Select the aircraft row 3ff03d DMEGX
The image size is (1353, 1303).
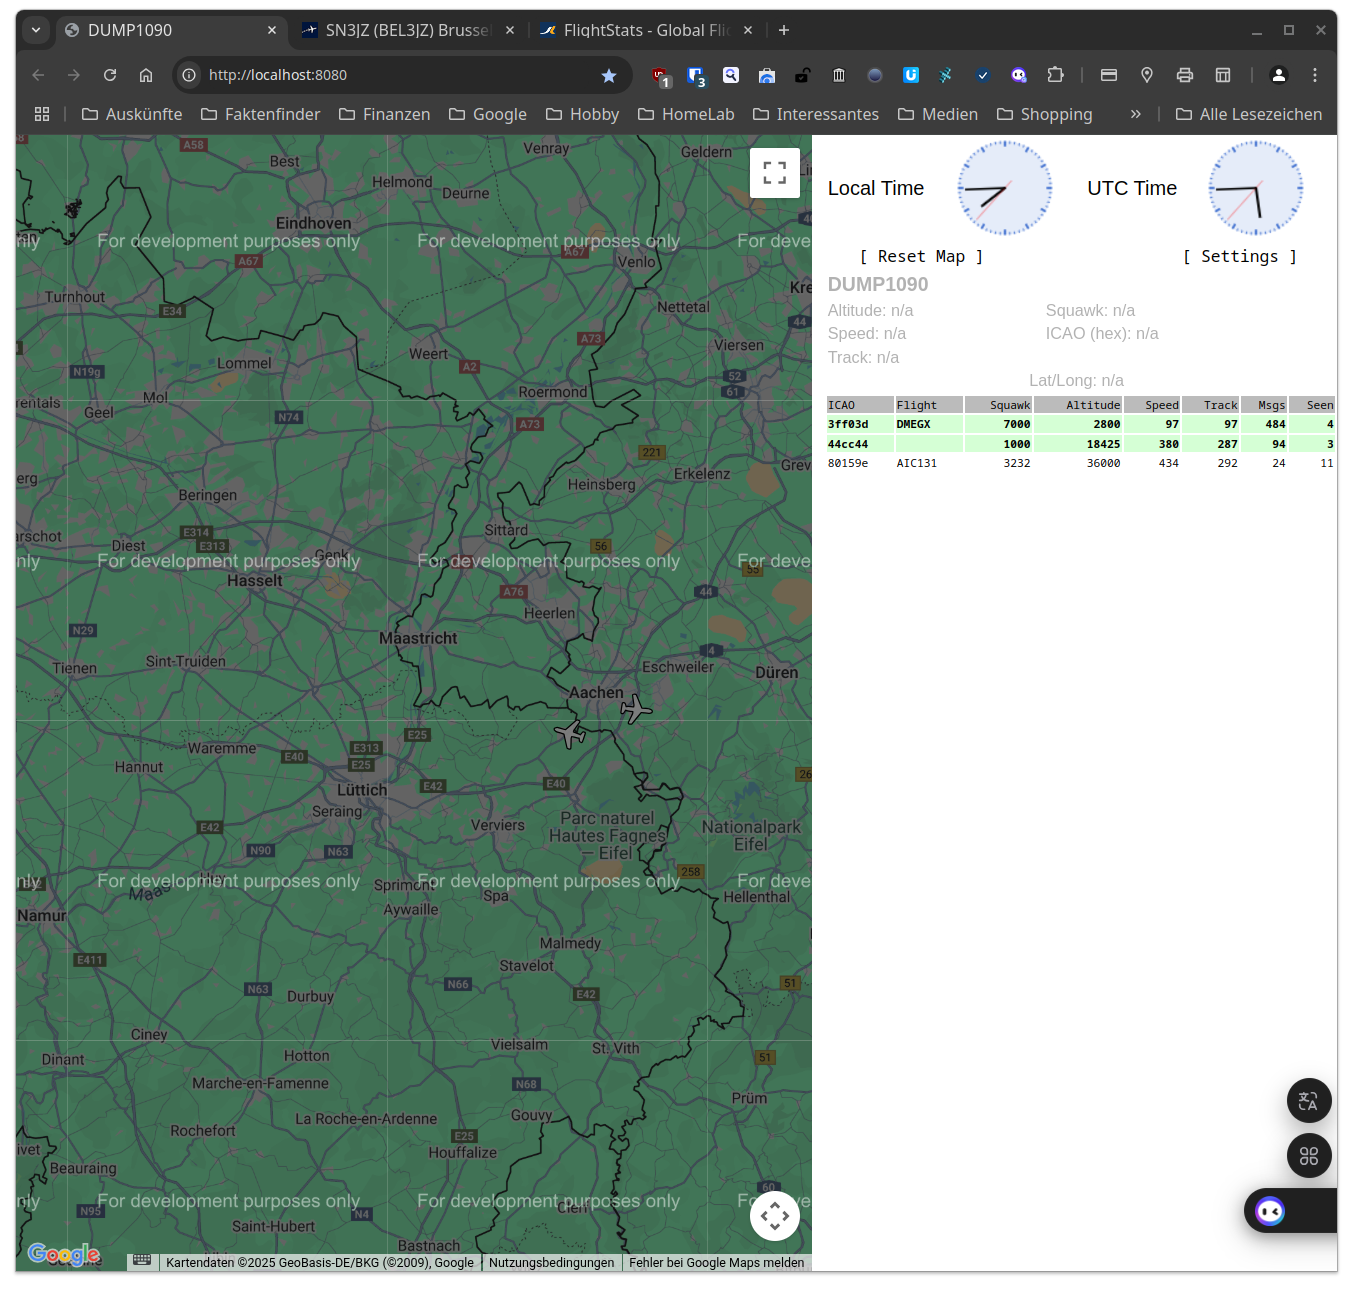(1081, 424)
